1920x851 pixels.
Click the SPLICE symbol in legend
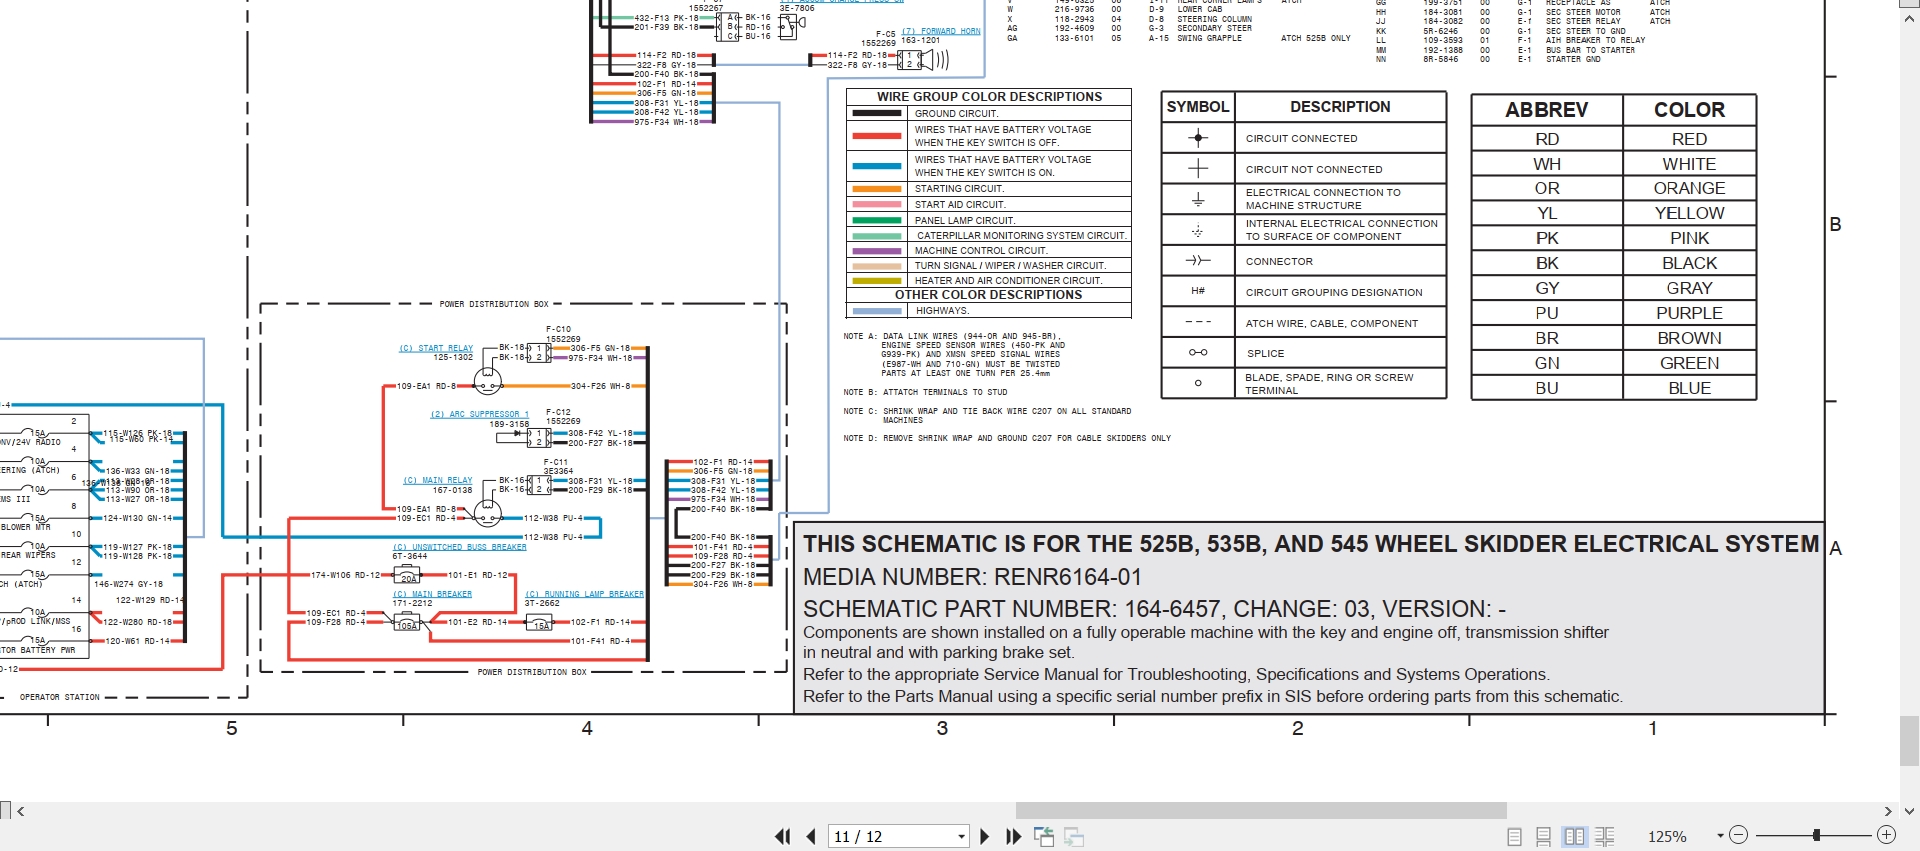click(x=1198, y=353)
